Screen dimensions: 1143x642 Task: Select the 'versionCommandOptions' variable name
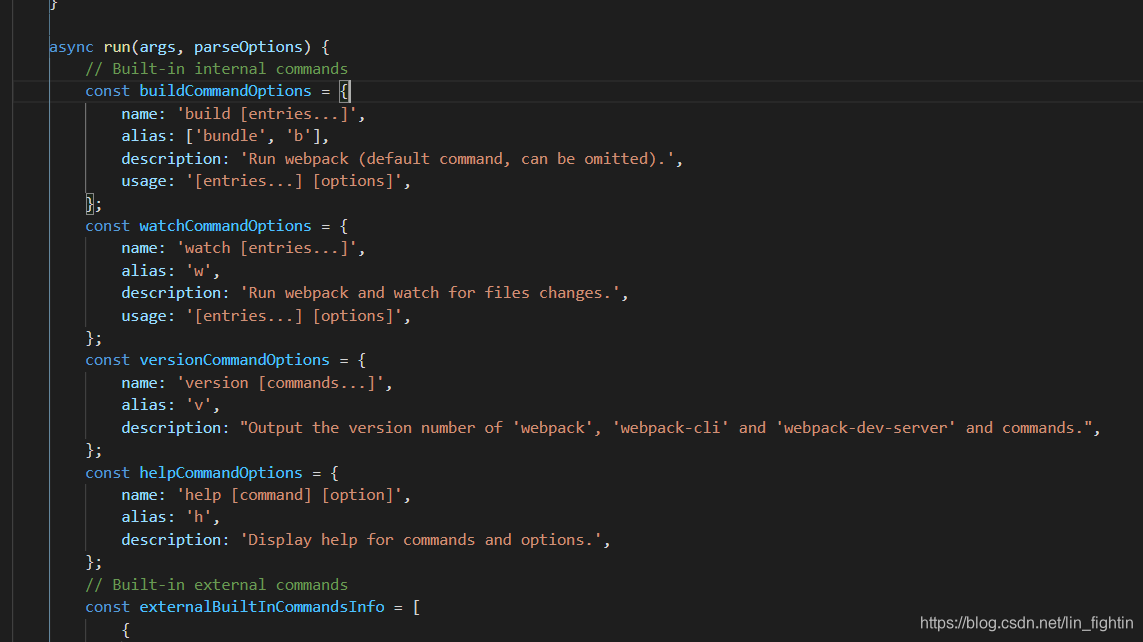234,360
